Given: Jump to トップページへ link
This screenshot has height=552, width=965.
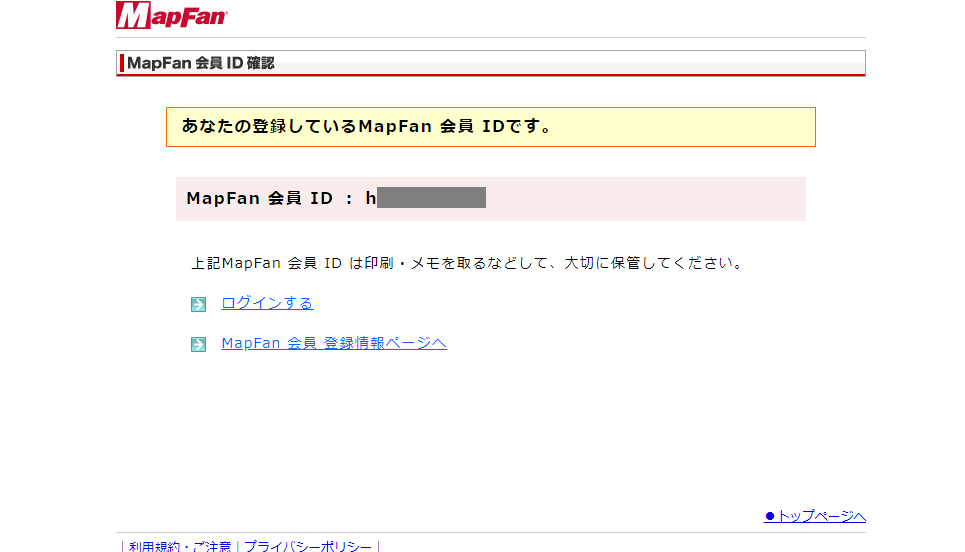Looking at the screenshot, I should pyautogui.click(x=815, y=516).
